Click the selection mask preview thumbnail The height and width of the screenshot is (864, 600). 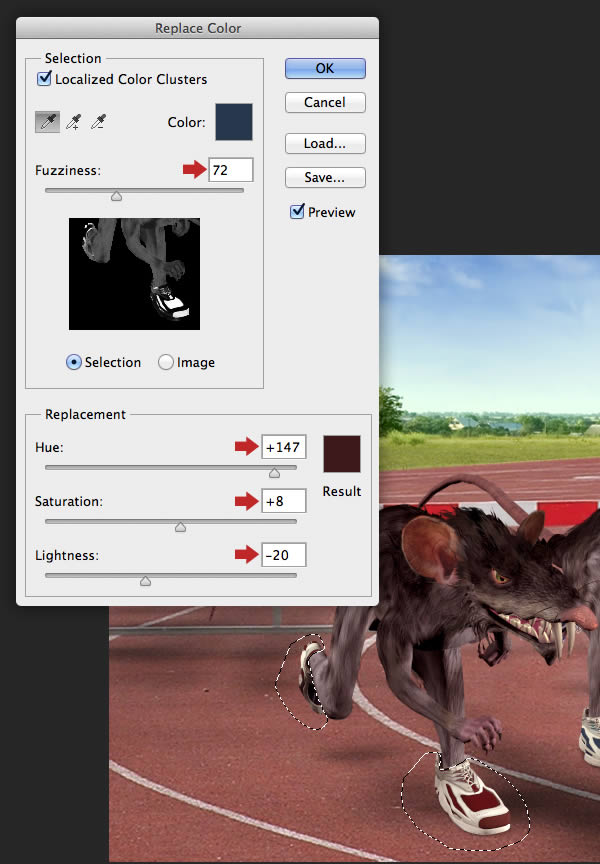click(134, 274)
